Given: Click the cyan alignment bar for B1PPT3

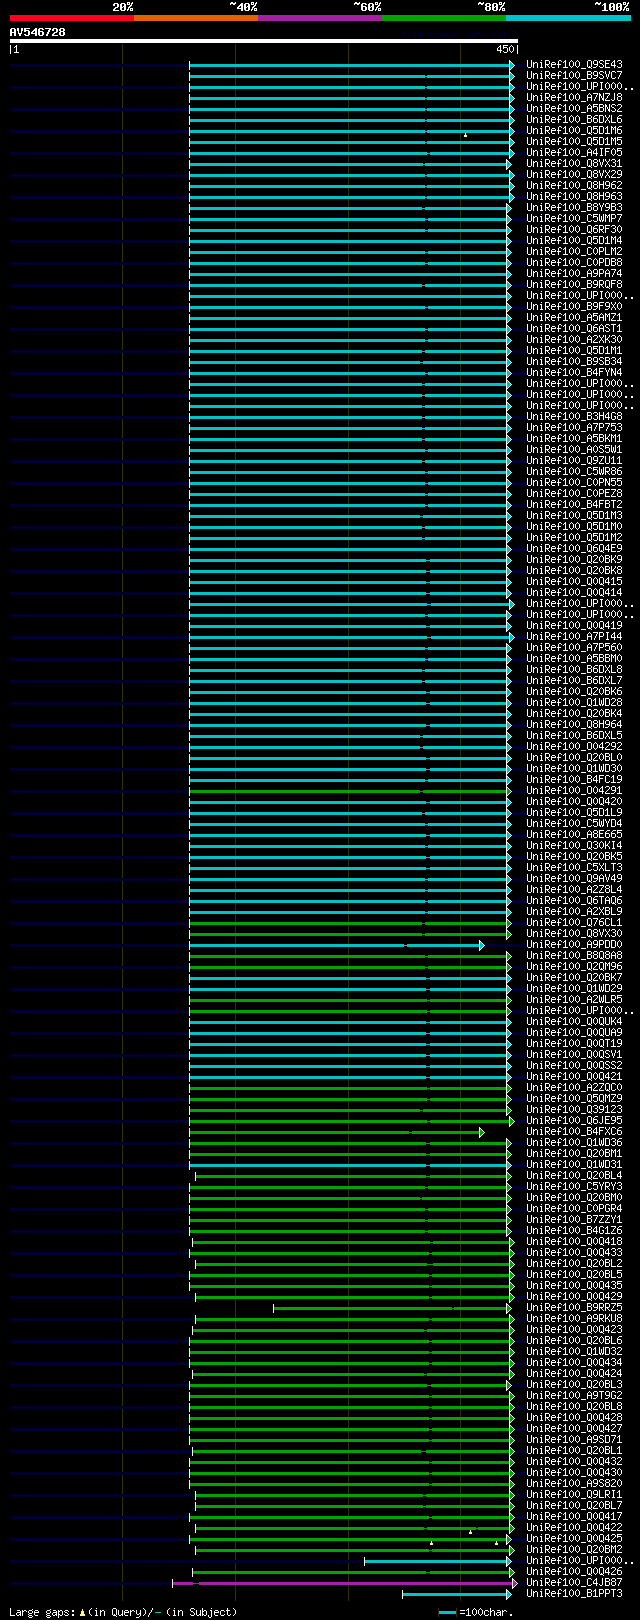Looking at the screenshot, I should (x=457, y=1594).
